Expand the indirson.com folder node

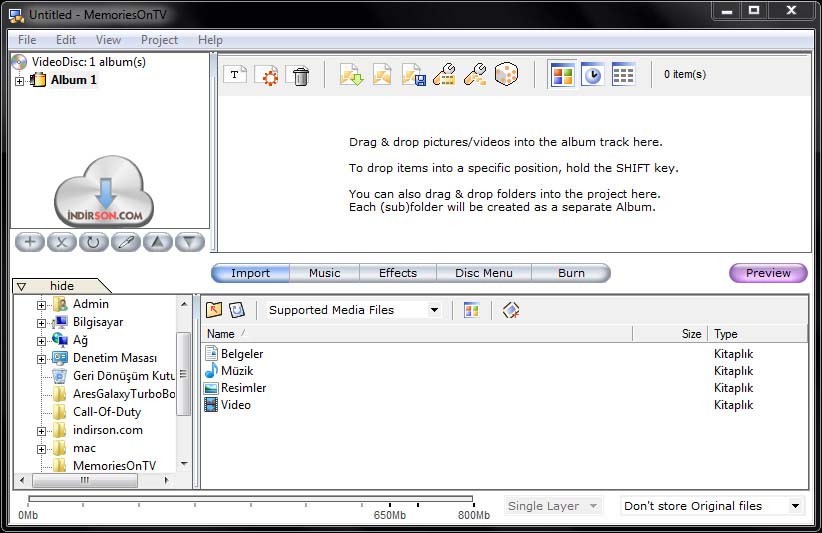coord(41,431)
